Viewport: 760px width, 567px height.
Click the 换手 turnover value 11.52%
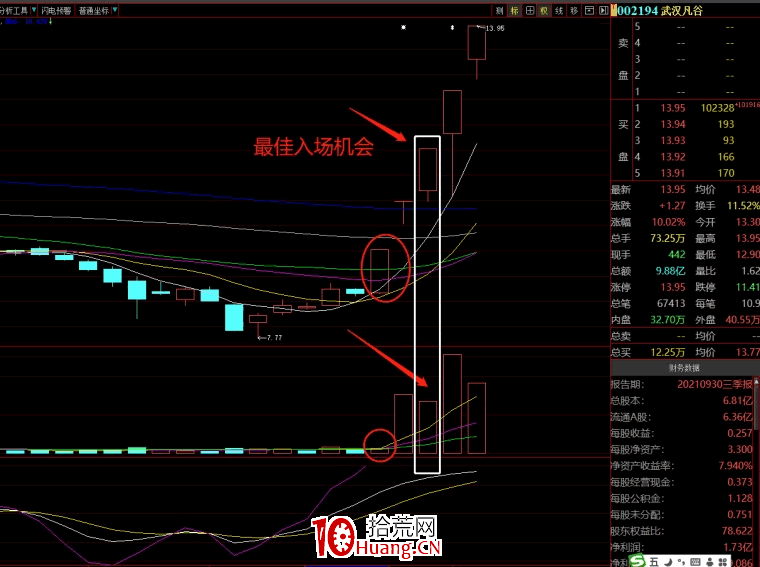pos(743,206)
